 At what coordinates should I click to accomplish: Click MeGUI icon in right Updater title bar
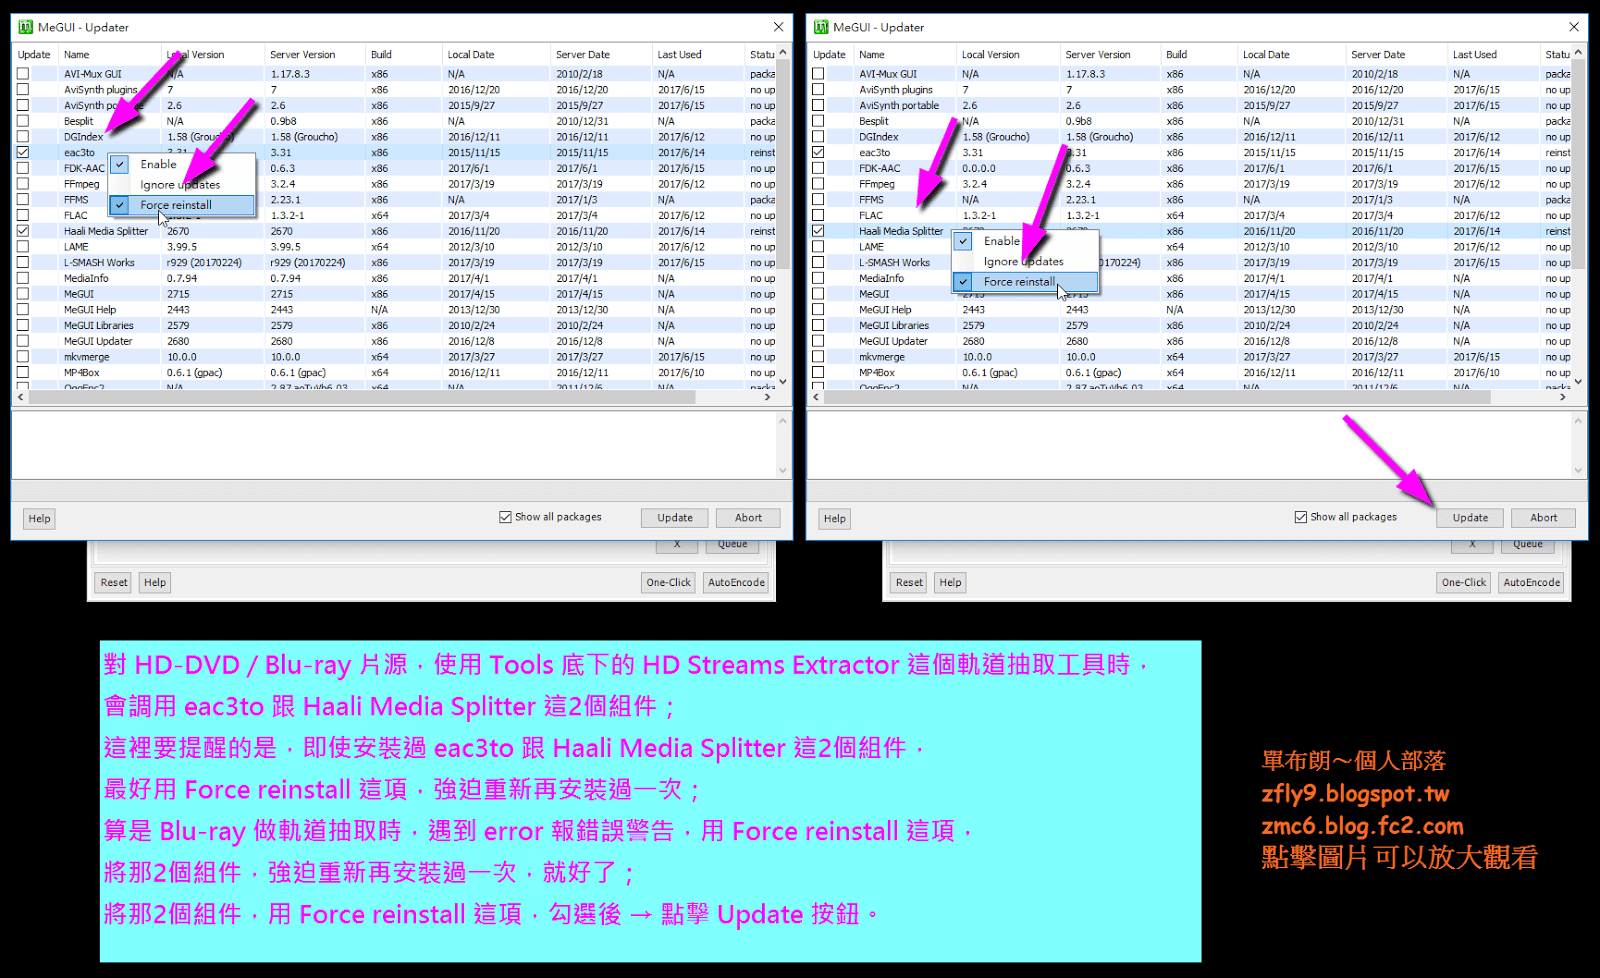coord(821,27)
